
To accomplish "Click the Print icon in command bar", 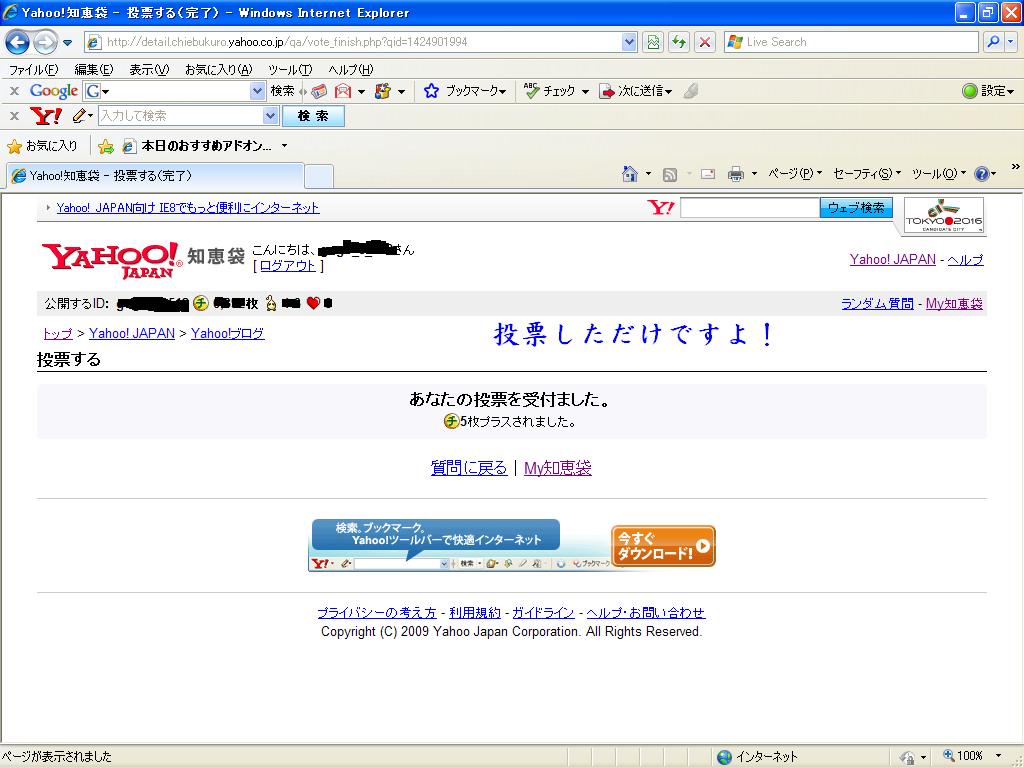I will pyautogui.click(x=736, y=174).
